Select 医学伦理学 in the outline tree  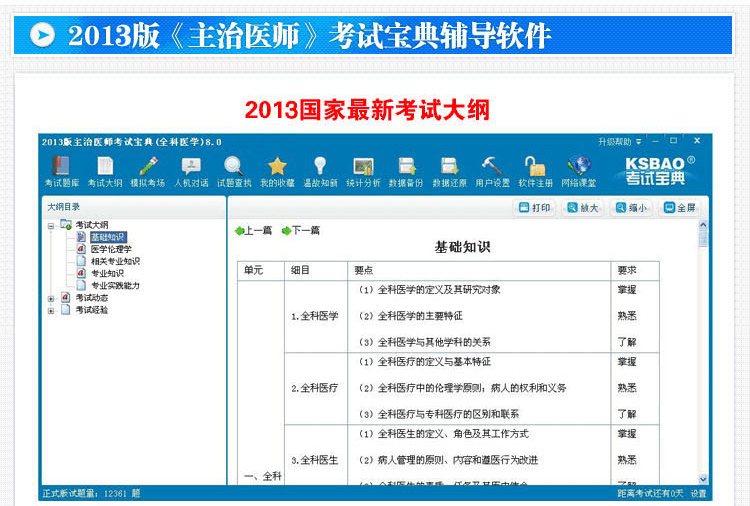tap(111, 249)
